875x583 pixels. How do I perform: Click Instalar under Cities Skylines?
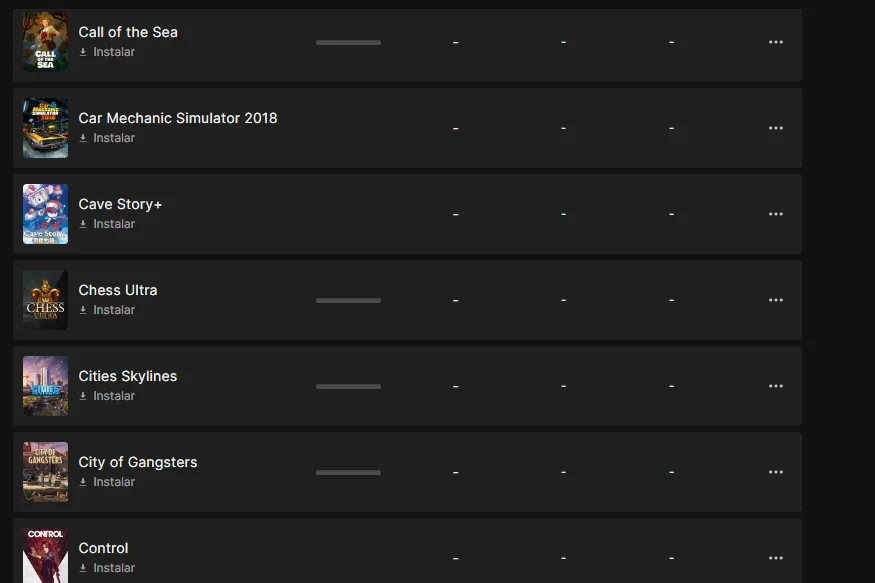[114, 396]
